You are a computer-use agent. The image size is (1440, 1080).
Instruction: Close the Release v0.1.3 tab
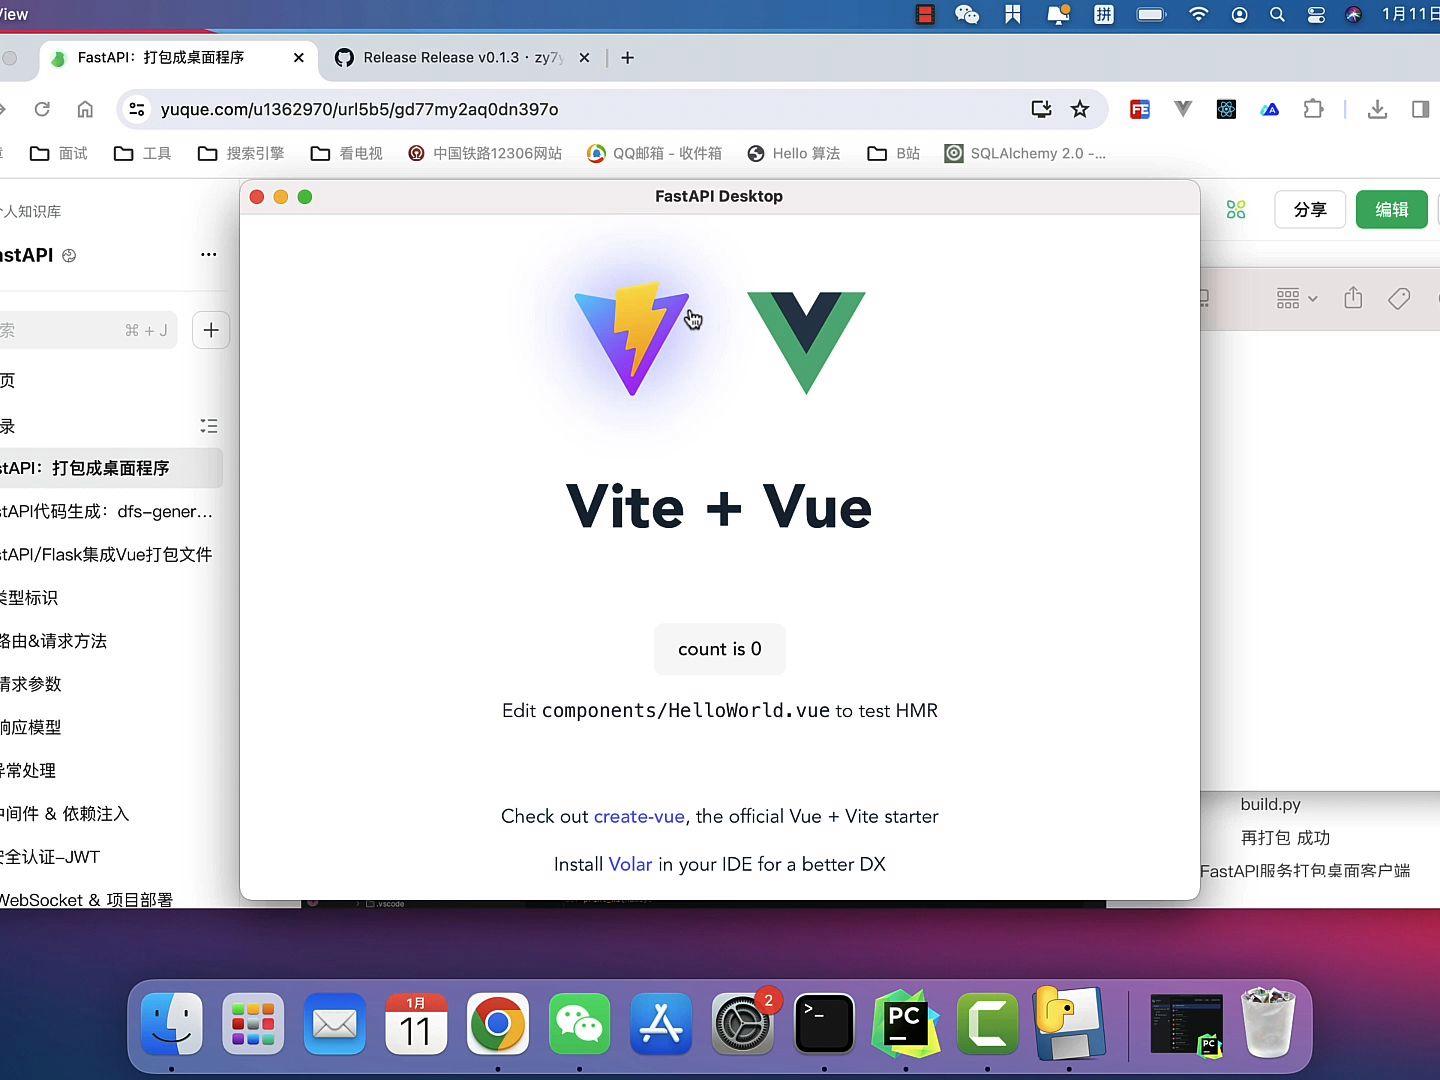(584, 58)
